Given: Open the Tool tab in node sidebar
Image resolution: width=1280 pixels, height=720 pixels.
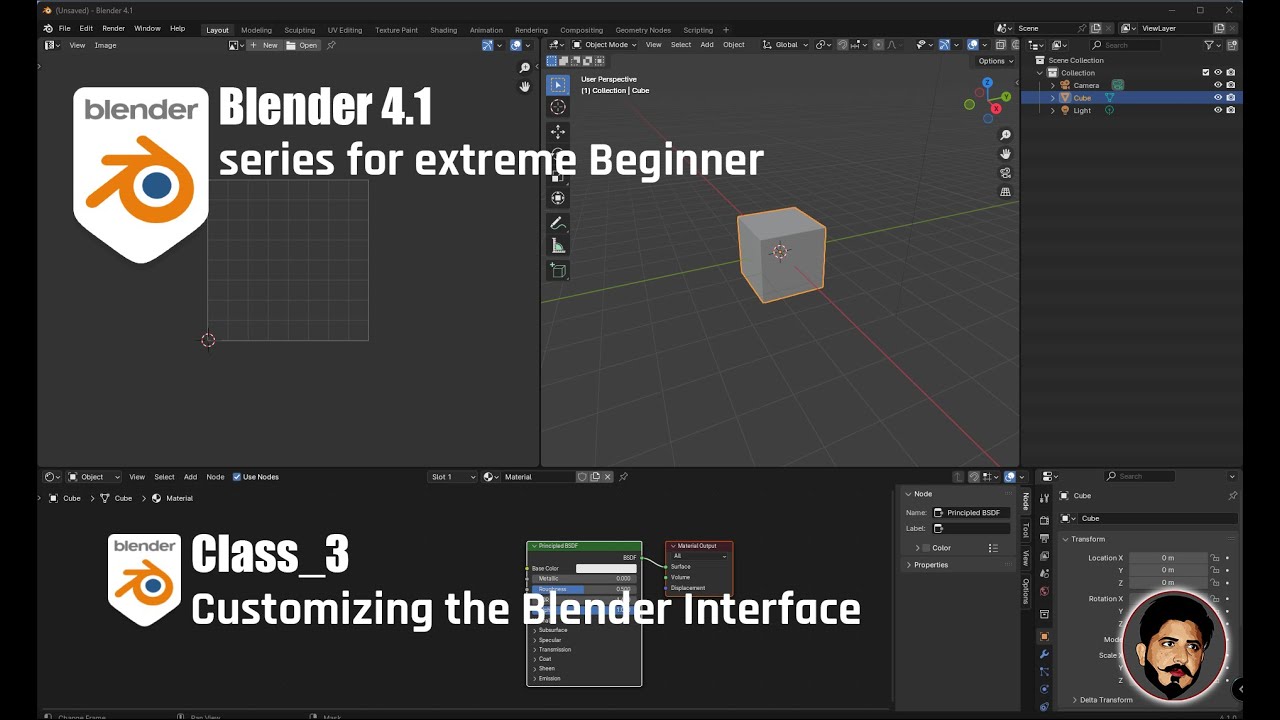Looking at the screenshot, I should point(1025,530).
